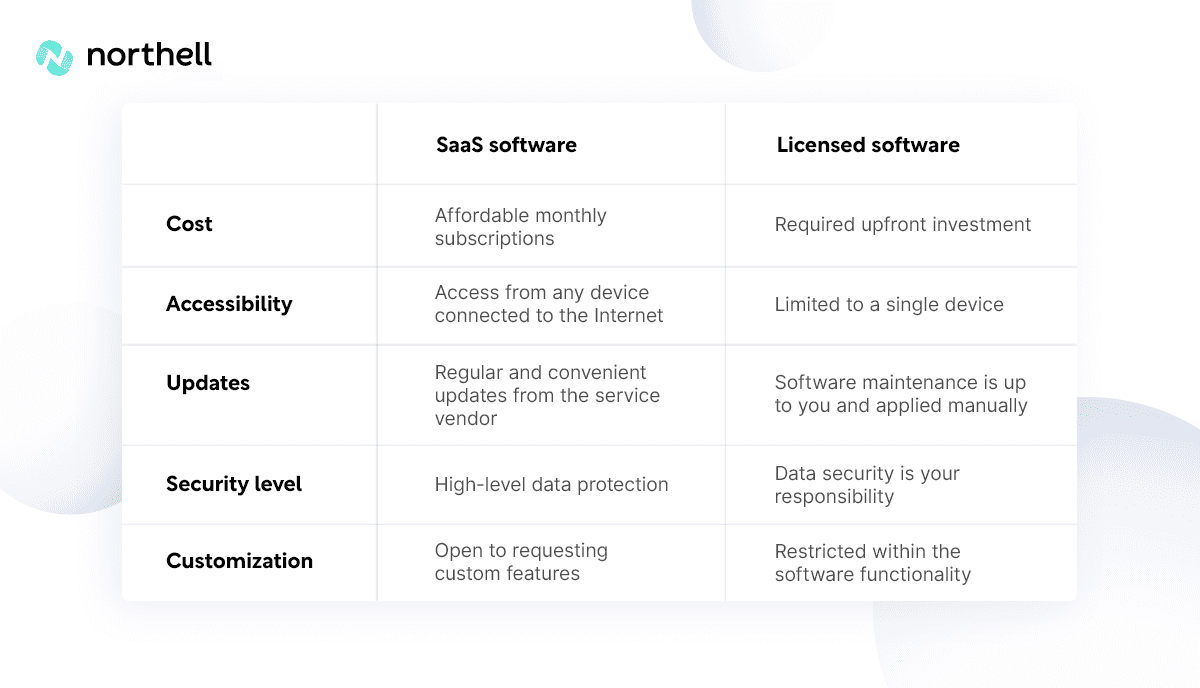Viewport: 1200px width, 688px height.
Task: Click Software maintenance is up to you
Action: coord(901,394)
